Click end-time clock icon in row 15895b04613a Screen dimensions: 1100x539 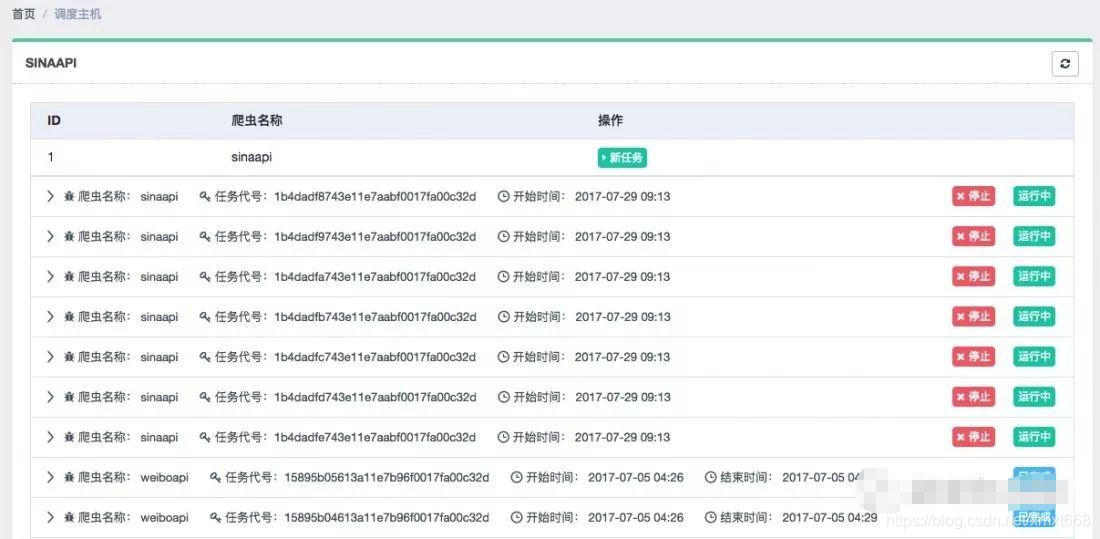tap(710, 517)
